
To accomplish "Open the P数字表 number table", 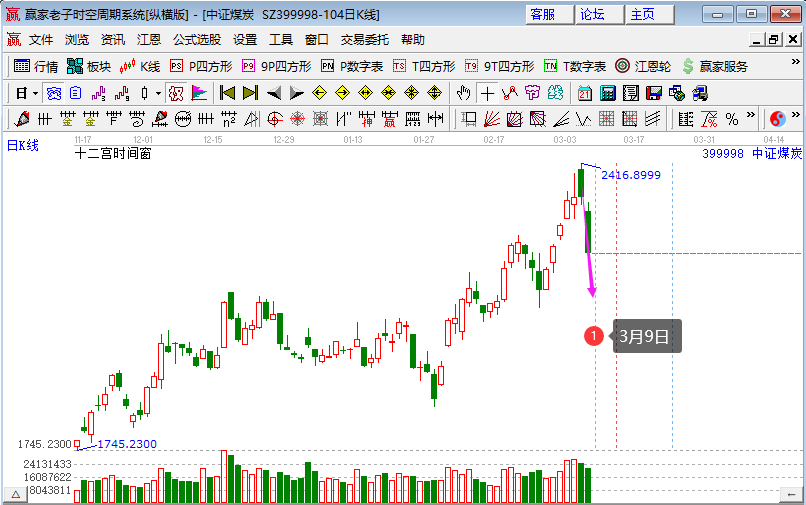I will click(352, 66).
